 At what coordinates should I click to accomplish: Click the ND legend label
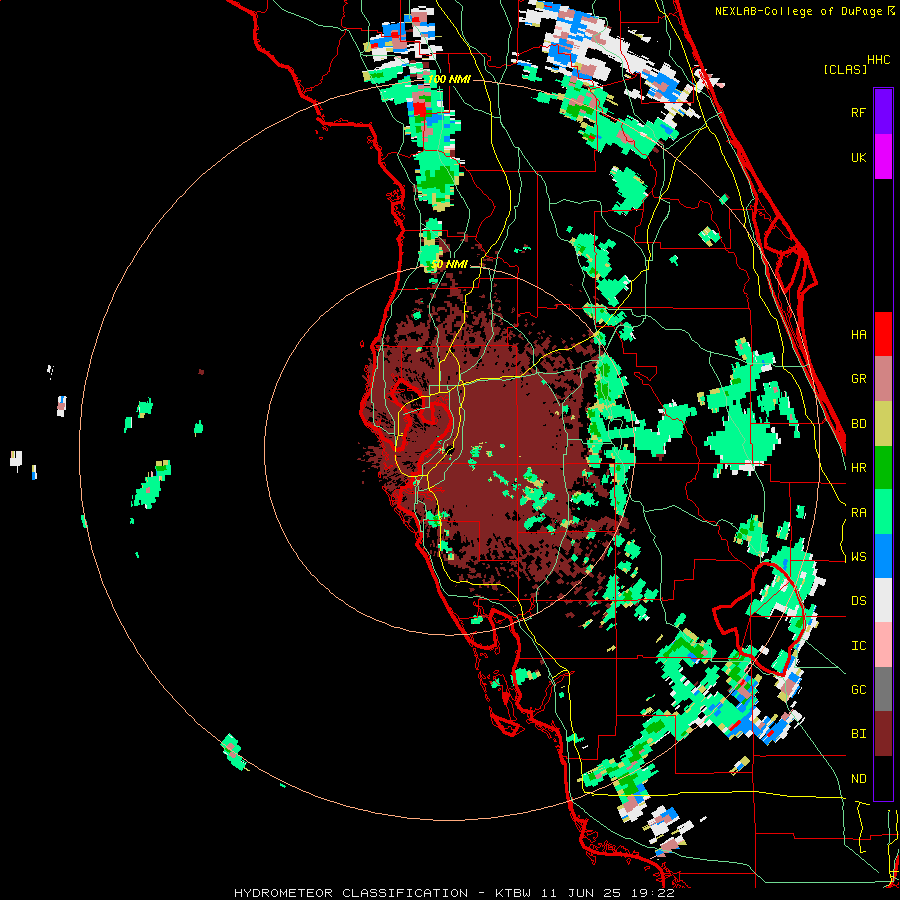tap(858, 778)
